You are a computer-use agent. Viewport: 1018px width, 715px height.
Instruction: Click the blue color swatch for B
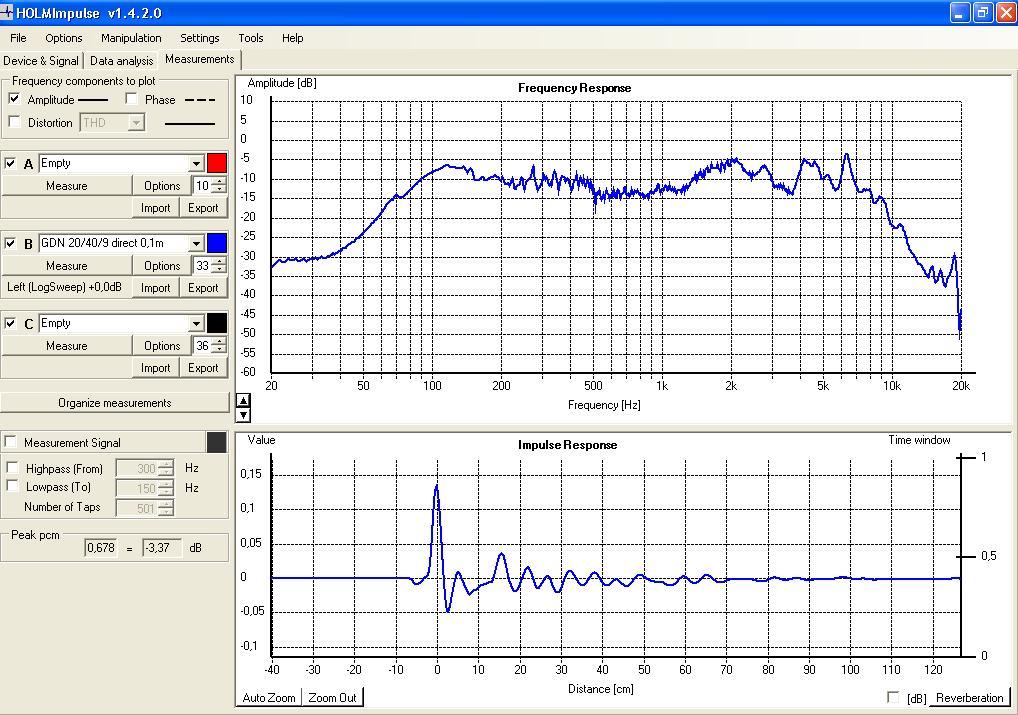click(x=217, y=243)
